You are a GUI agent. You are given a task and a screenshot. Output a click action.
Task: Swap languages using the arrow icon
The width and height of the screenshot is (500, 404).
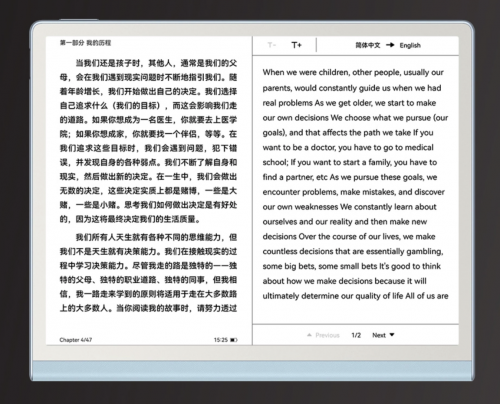[x=390, y=45]
